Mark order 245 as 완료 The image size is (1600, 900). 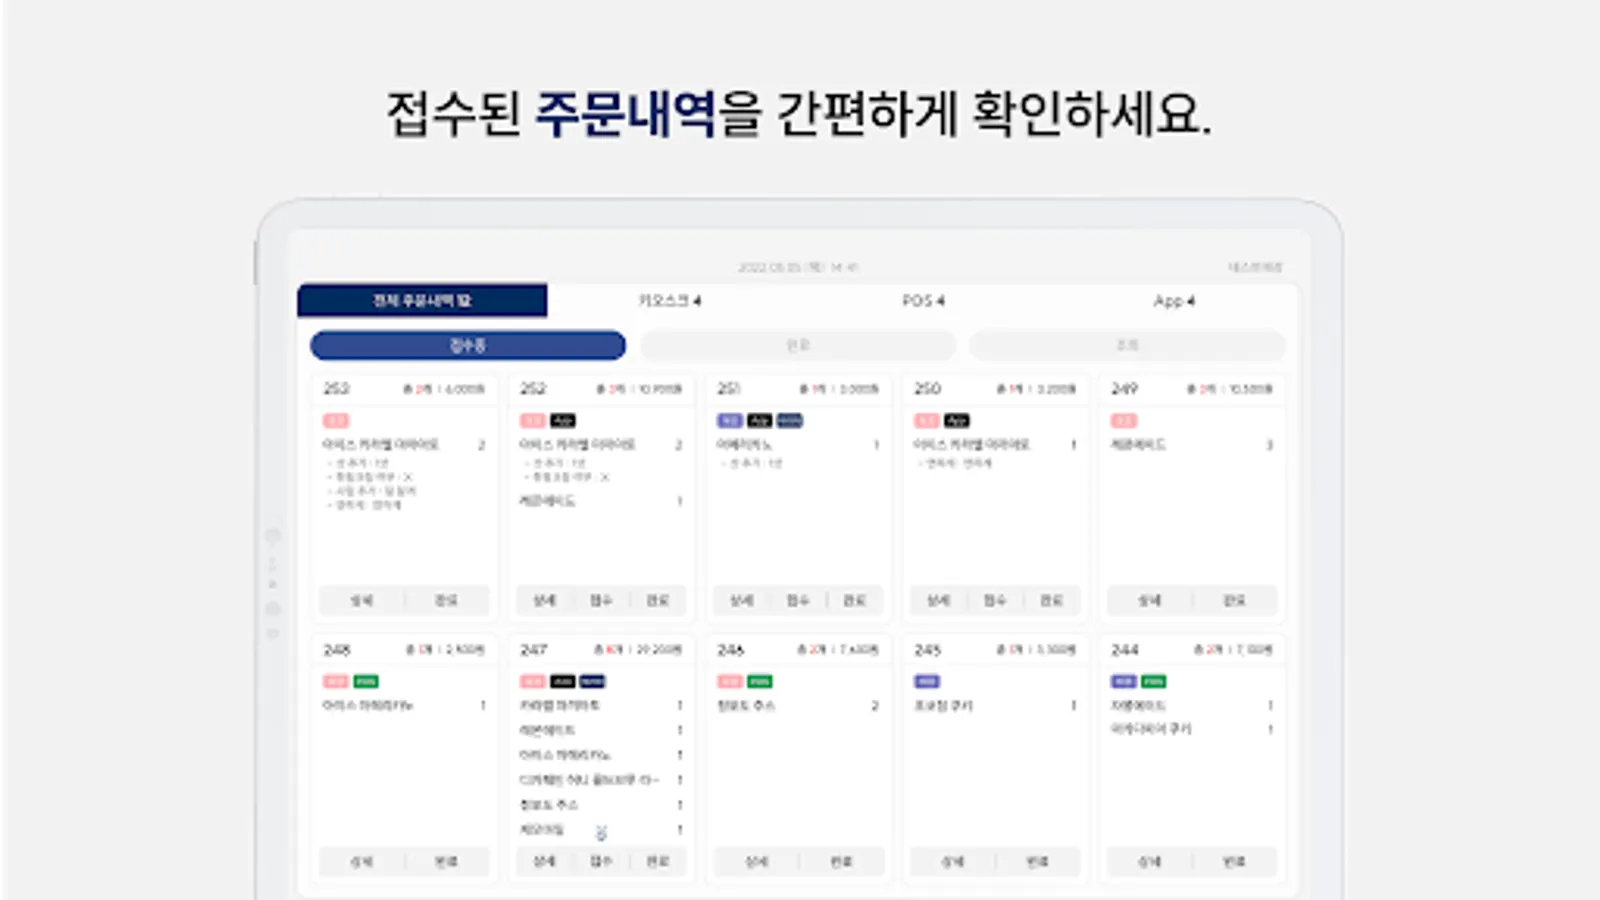1037,861
